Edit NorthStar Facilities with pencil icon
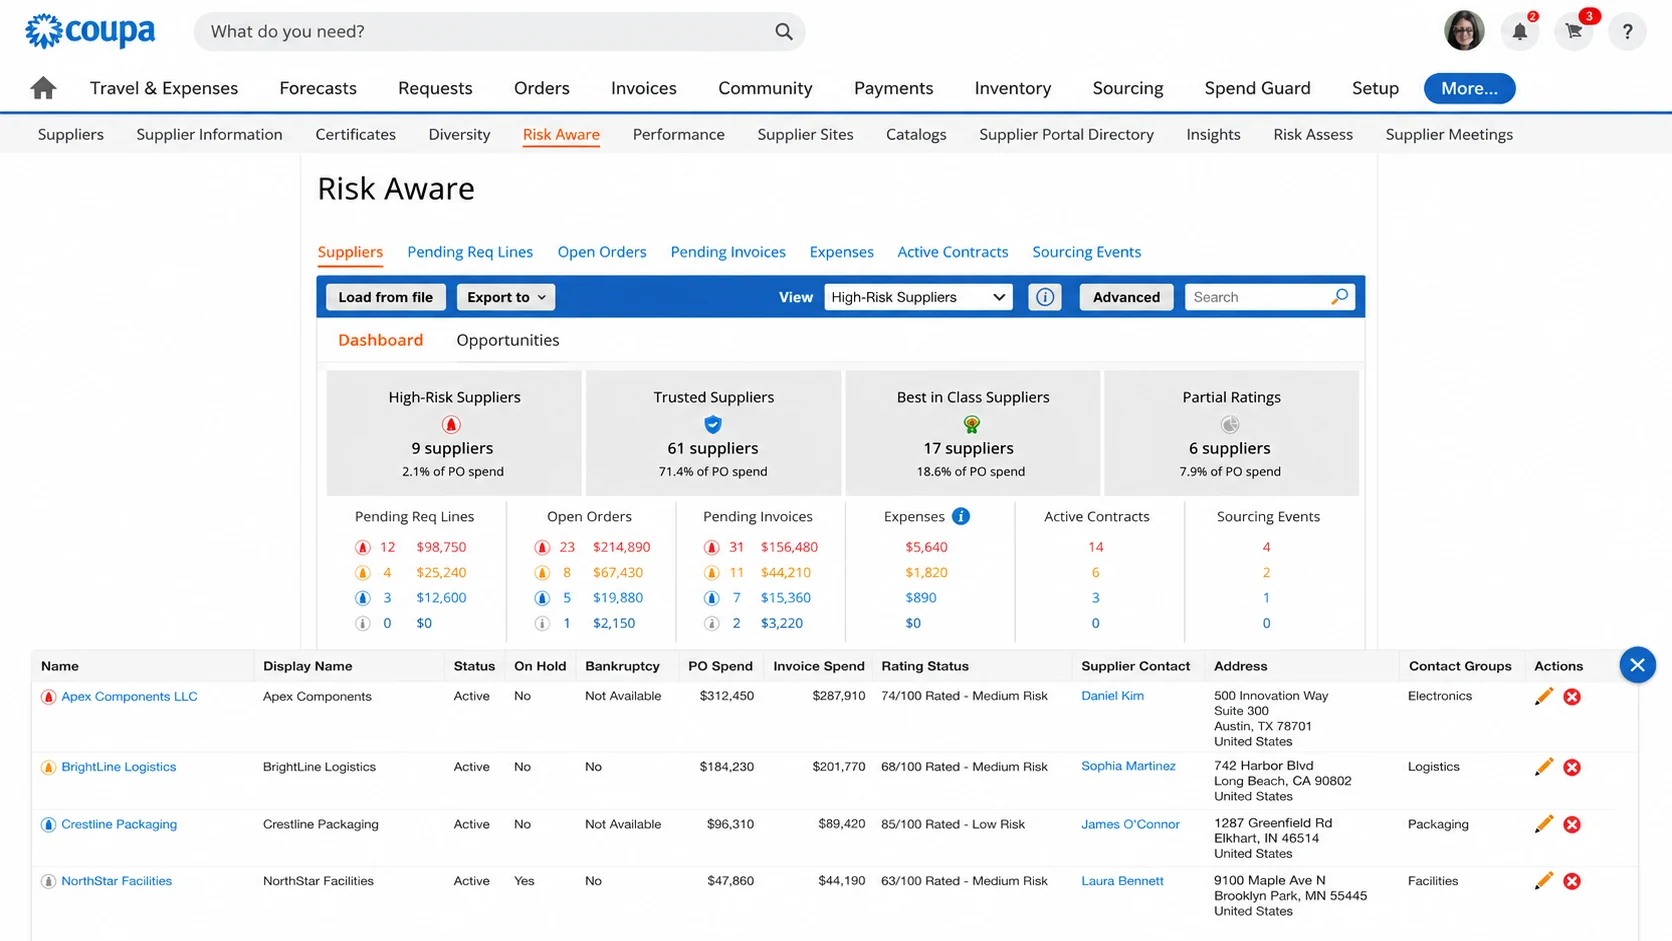Image resolution: width=1672 pixels, height=941 pixels. [1544, 881]
